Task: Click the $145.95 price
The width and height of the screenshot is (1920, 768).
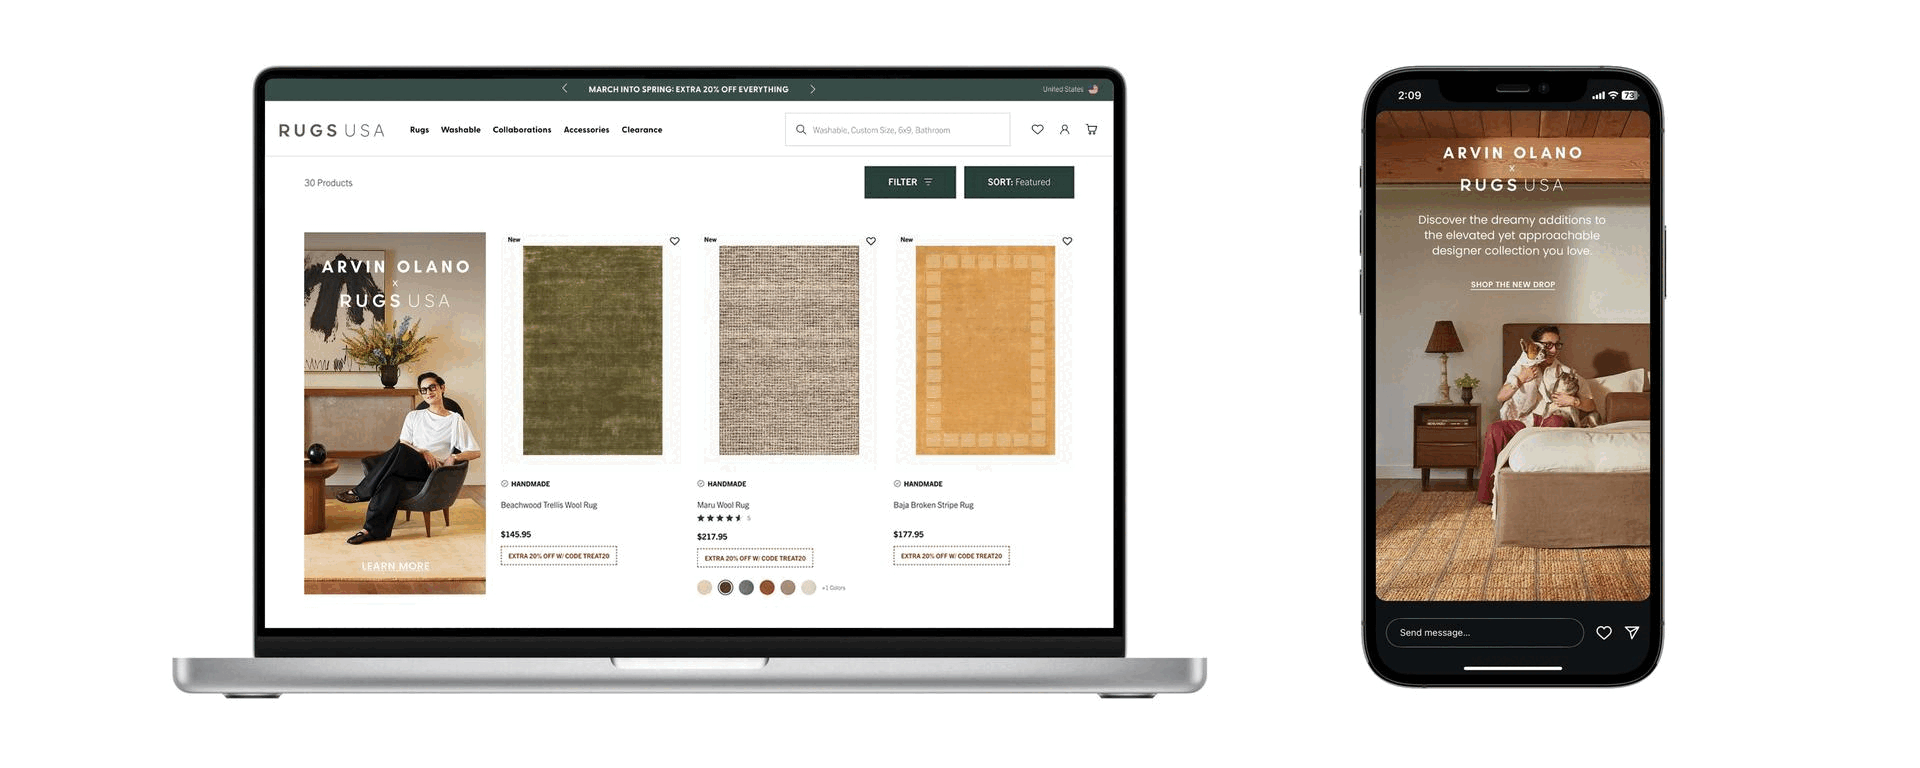Action: click(x=516, y=535)
